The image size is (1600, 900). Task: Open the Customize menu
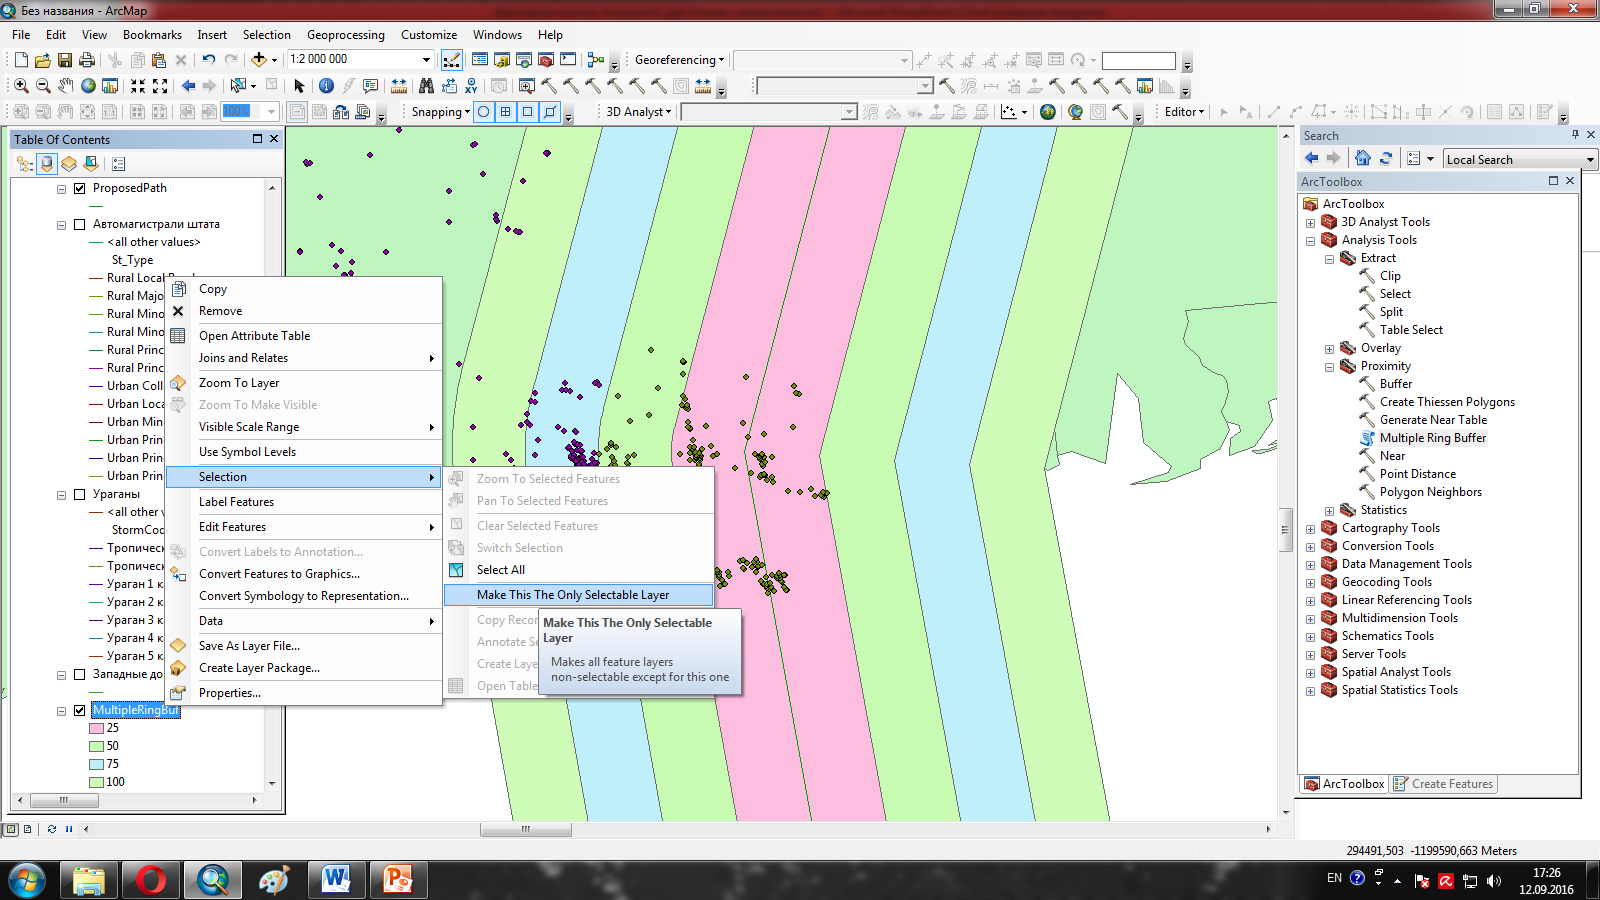pyautogui.click(x=429, y=35)
